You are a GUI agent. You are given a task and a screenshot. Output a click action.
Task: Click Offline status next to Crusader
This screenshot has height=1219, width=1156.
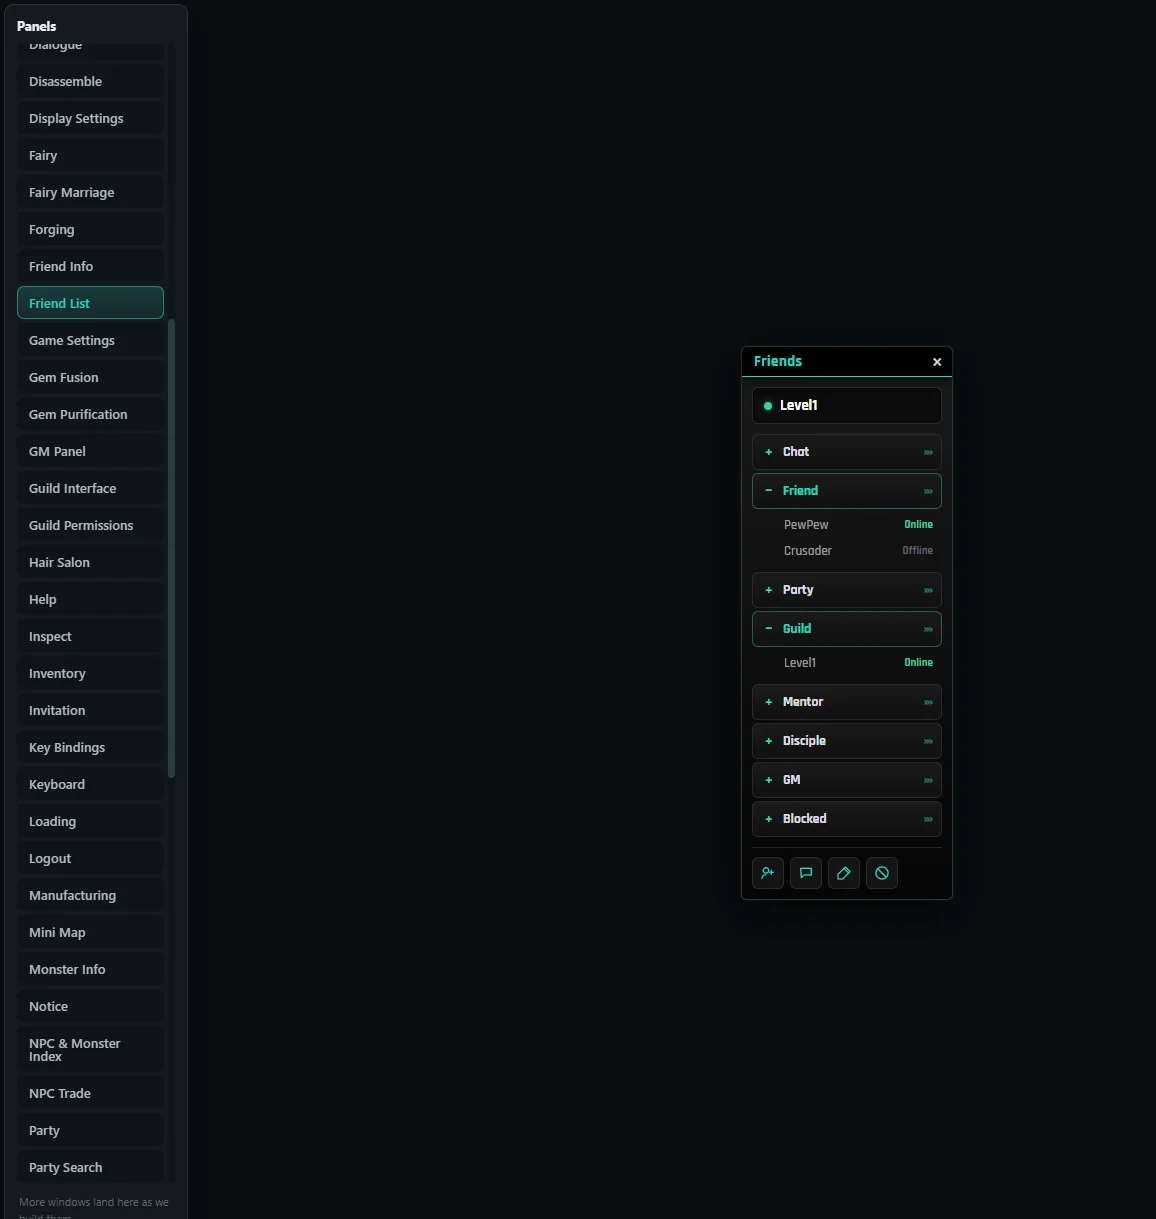[917, 551]
